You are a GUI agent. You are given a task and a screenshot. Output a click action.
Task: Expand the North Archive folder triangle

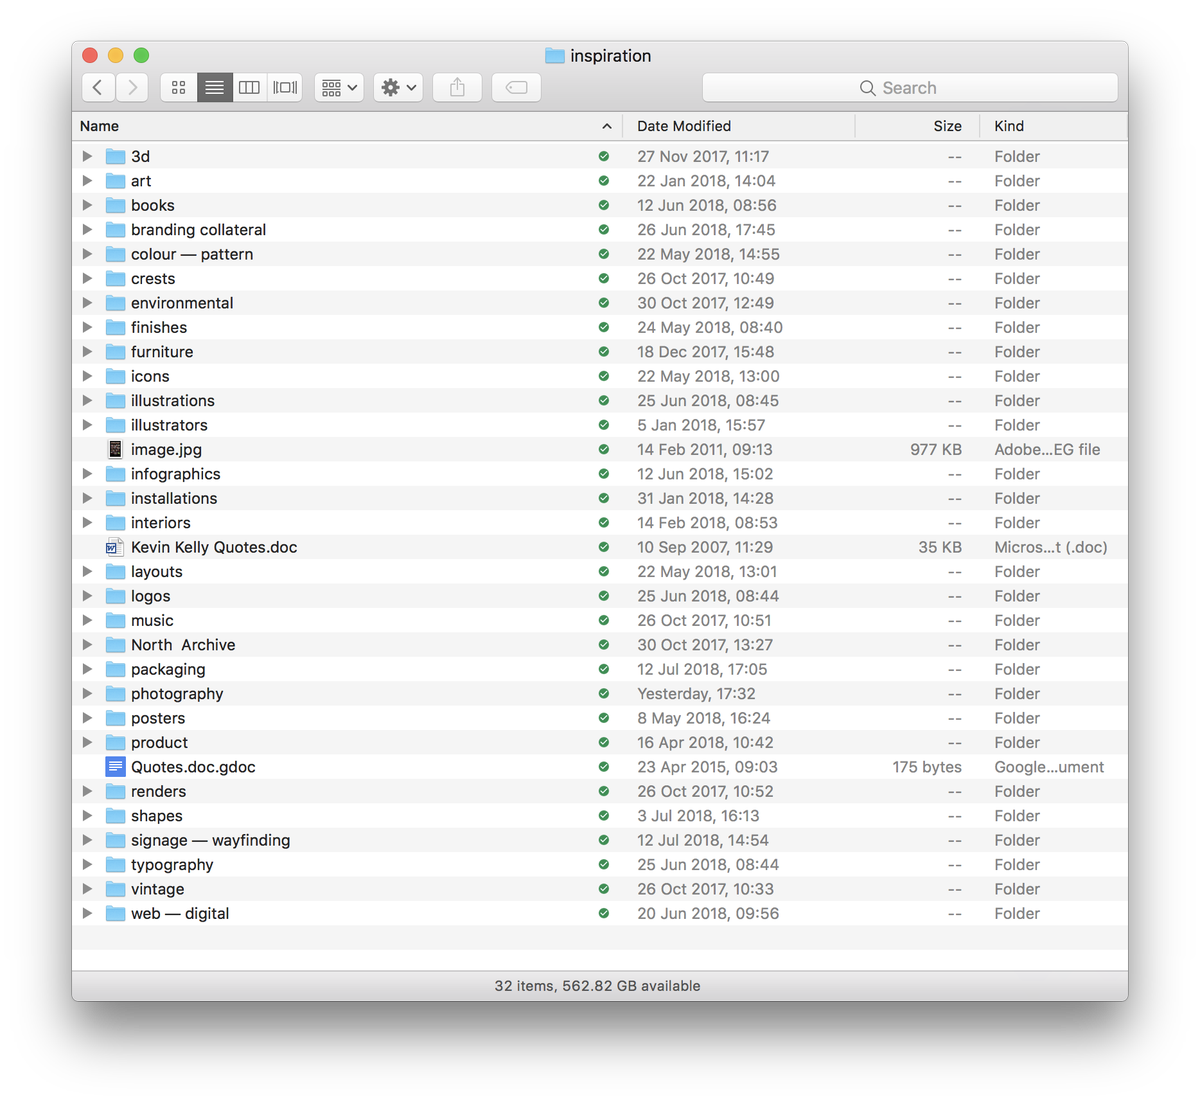point(87,645)
